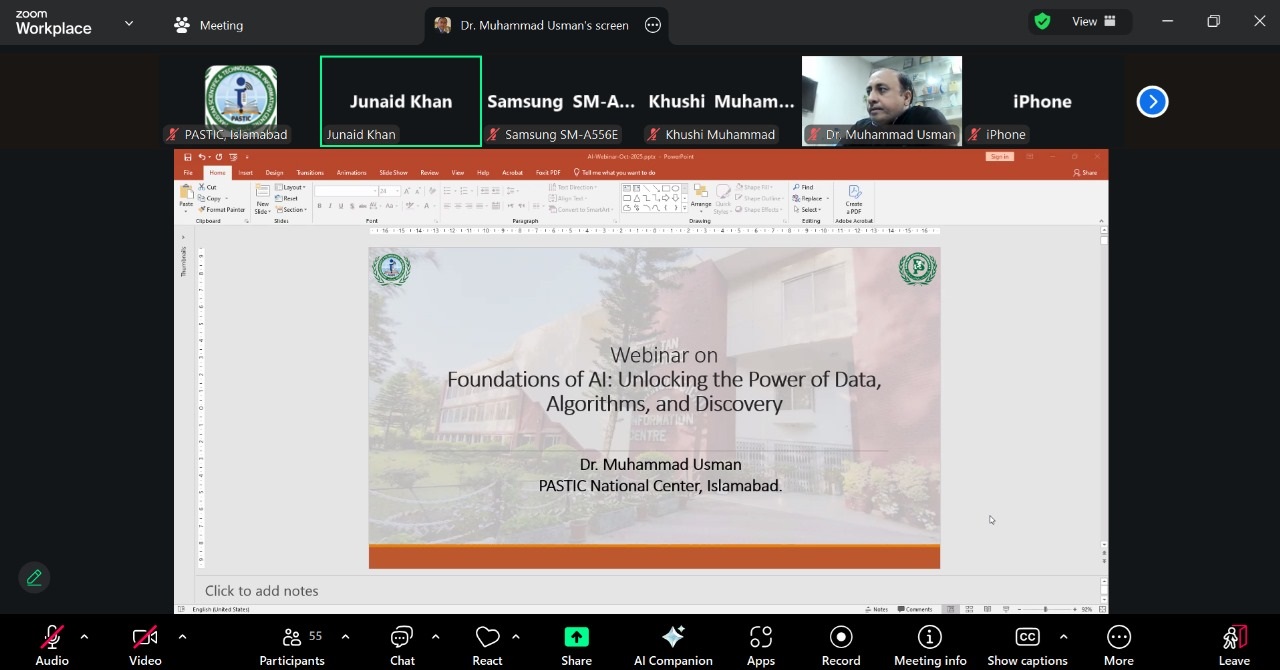Click the Sign in button in PowerPoint
Viewport: 1280px width, 670px height.
(x=1001, y=156)
